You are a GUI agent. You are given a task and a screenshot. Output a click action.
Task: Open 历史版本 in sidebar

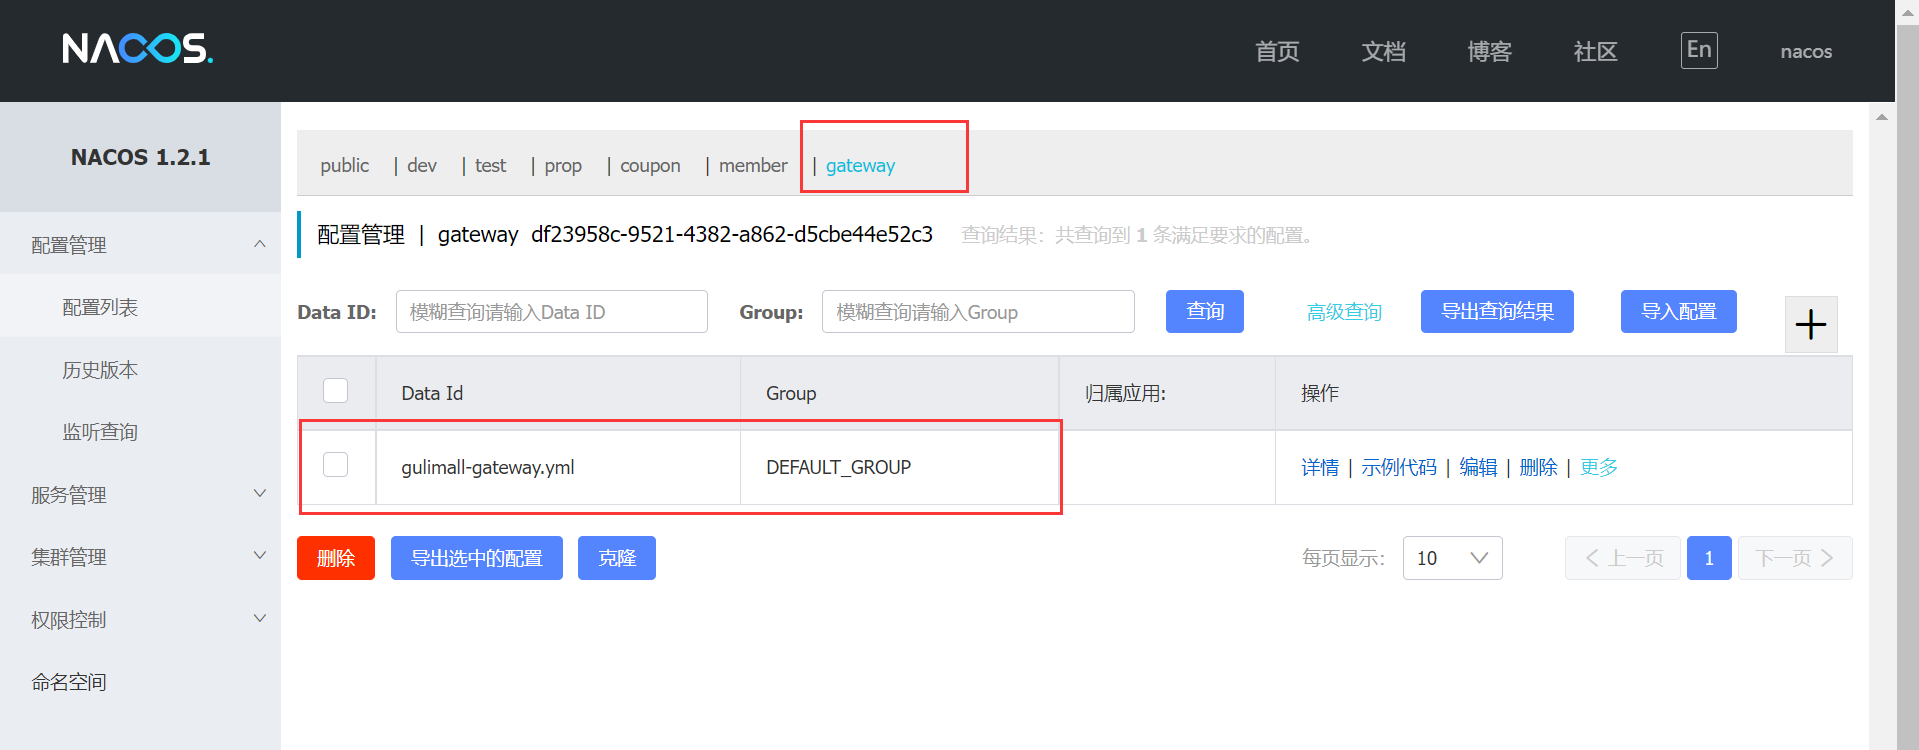[100, 370]
